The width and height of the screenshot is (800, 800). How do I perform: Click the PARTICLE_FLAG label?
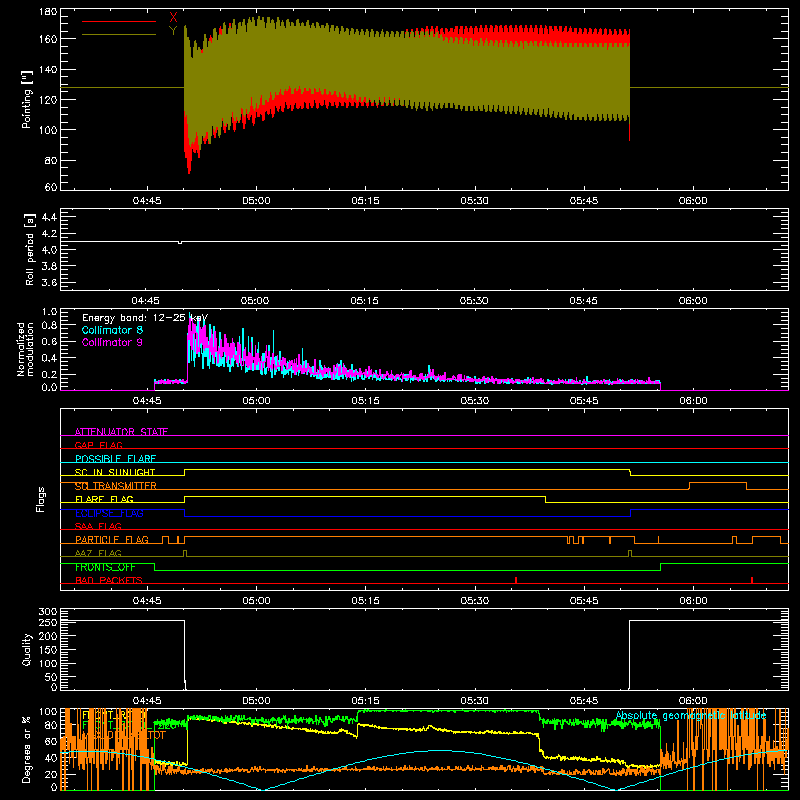112,539
